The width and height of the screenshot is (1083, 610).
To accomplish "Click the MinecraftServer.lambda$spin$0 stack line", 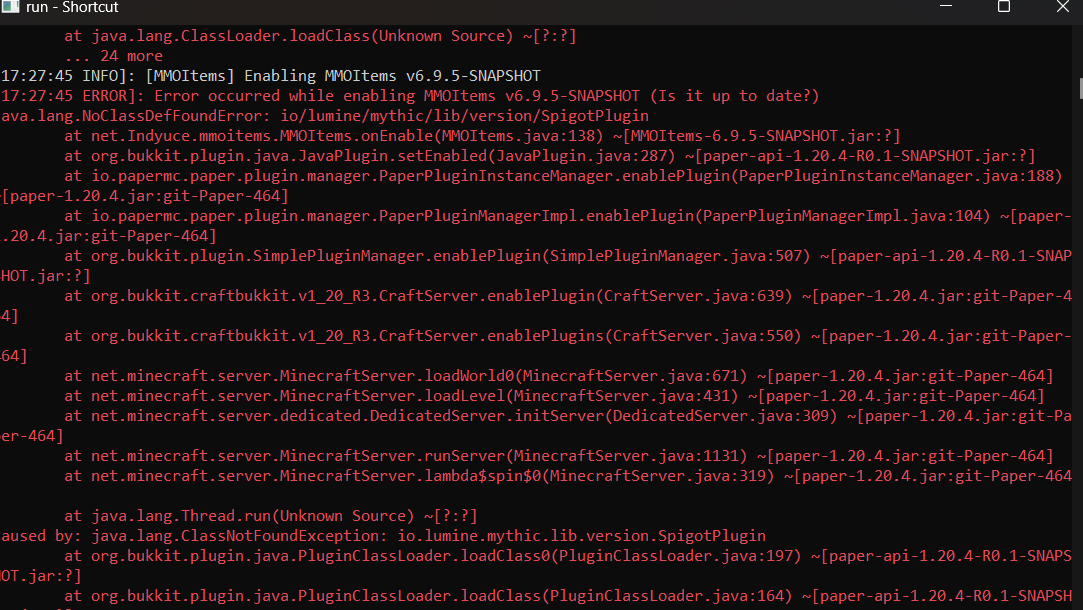I will coord(568,477).
